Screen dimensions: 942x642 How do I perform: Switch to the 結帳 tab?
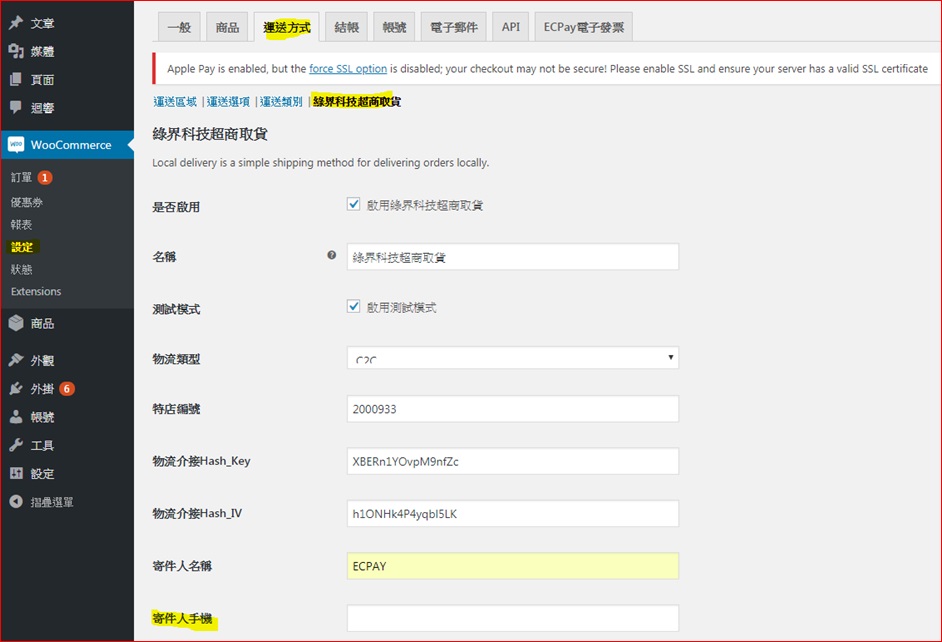coord(347,27)
